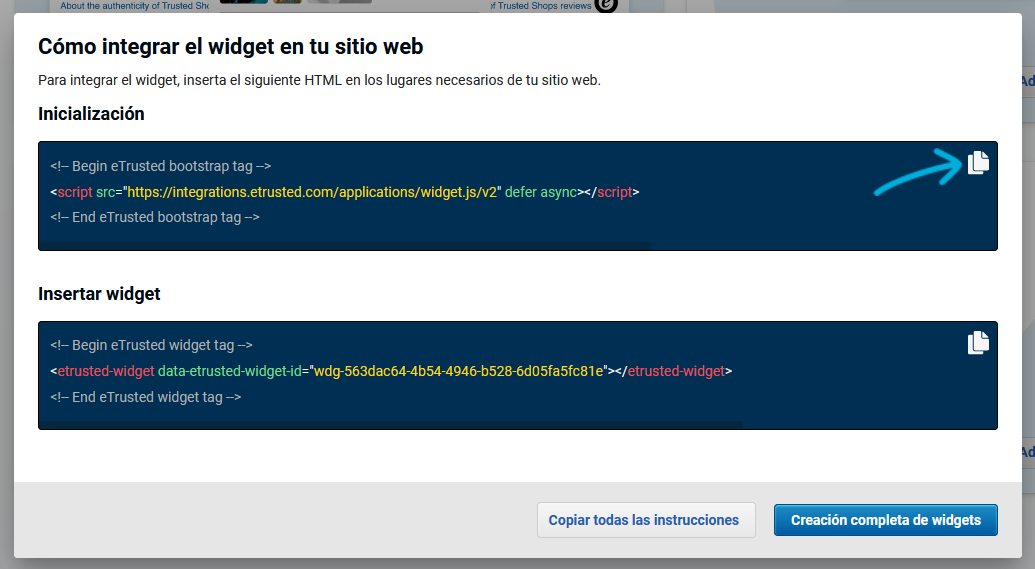1035x569 pixels.
Task: Click the 'Begin eTrusted widget tag' comment
Action: tap(151, 345)
